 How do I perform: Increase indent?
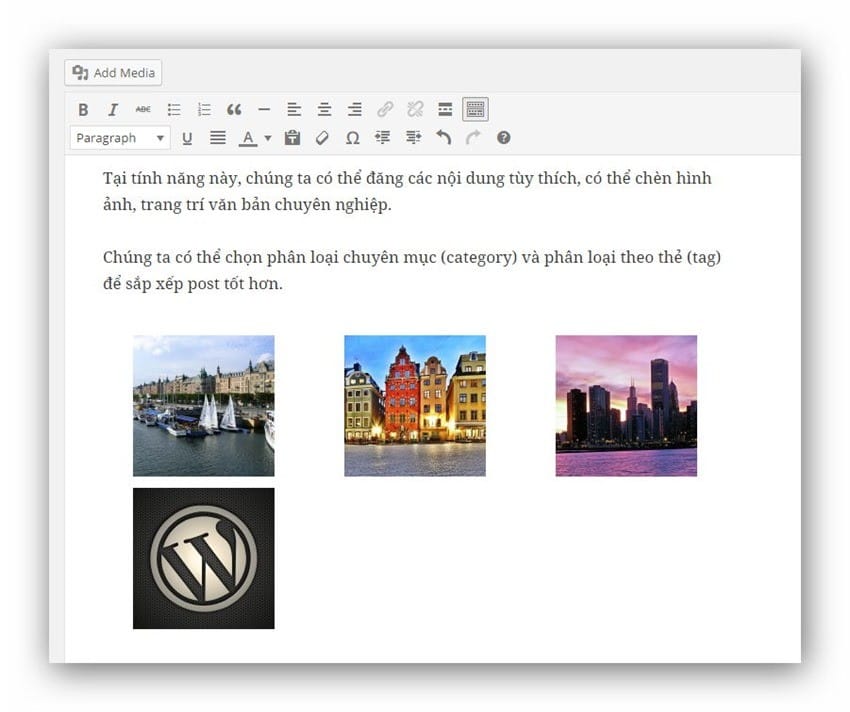tap(413, 138)
